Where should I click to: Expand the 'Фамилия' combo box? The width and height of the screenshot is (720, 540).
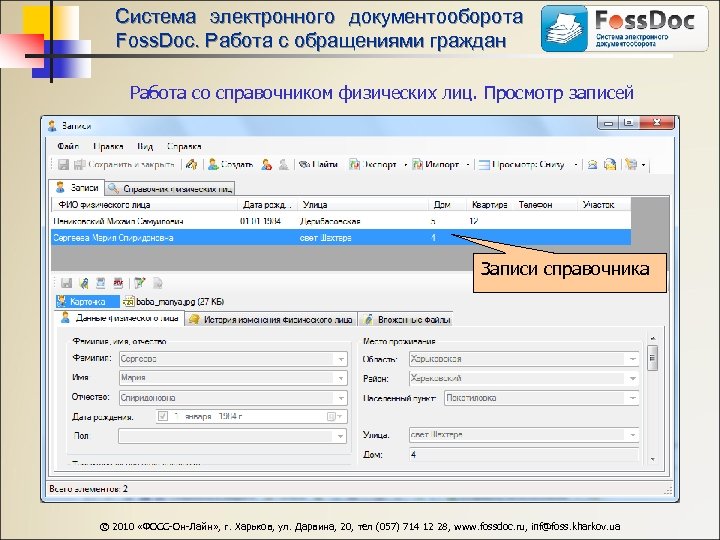pyautogui.click(x=341, y=359)
